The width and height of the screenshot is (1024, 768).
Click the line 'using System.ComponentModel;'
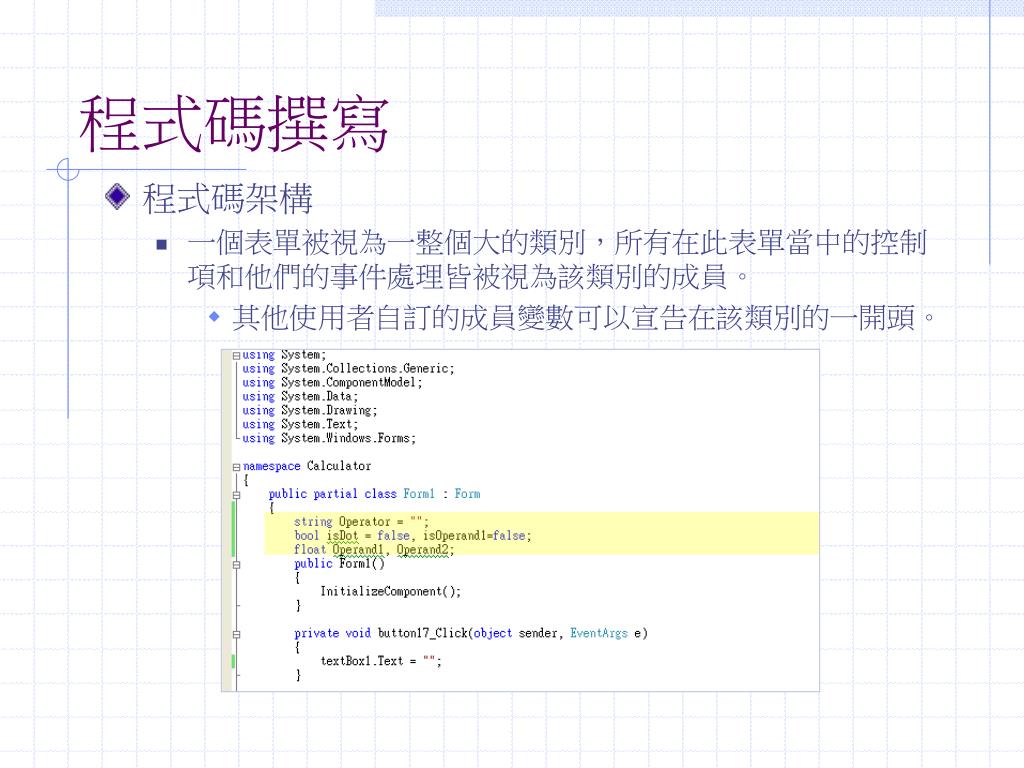332,383
